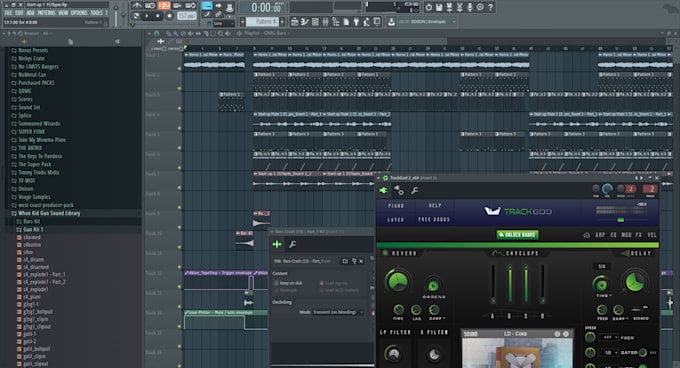Screen dimensions: 680x368
Task: Click the envelope Attack slider
Action: [x=493, y=284]
